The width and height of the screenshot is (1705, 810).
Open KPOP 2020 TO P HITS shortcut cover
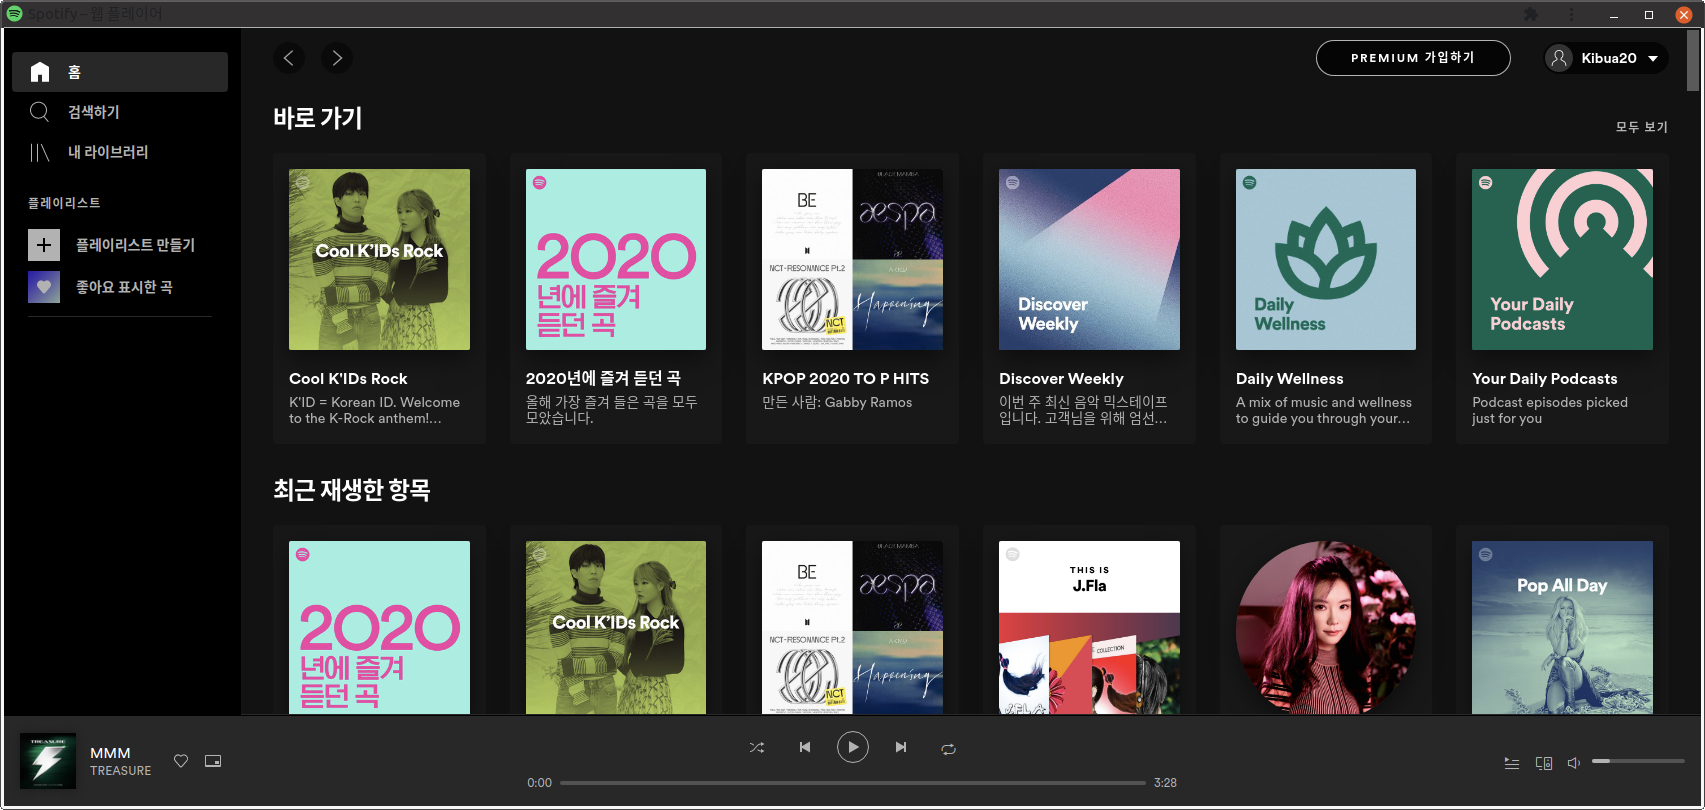(852, 259)
